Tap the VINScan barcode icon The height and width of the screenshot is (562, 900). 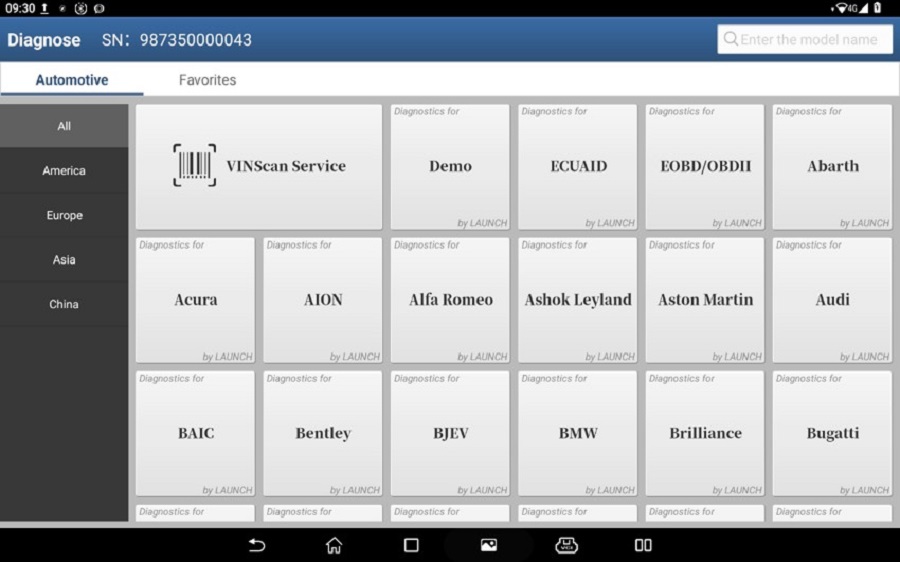pyautogui.click(x=195, y=165)
